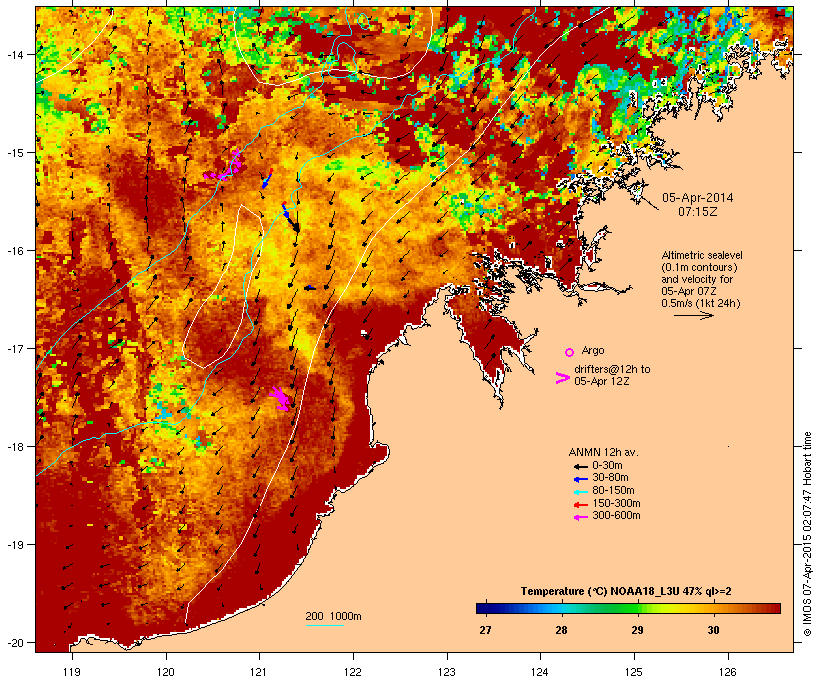This screenshot has height=680, width=820.
Task: Click the 'Altimetric sealevel' caption text
Action: 702,255
